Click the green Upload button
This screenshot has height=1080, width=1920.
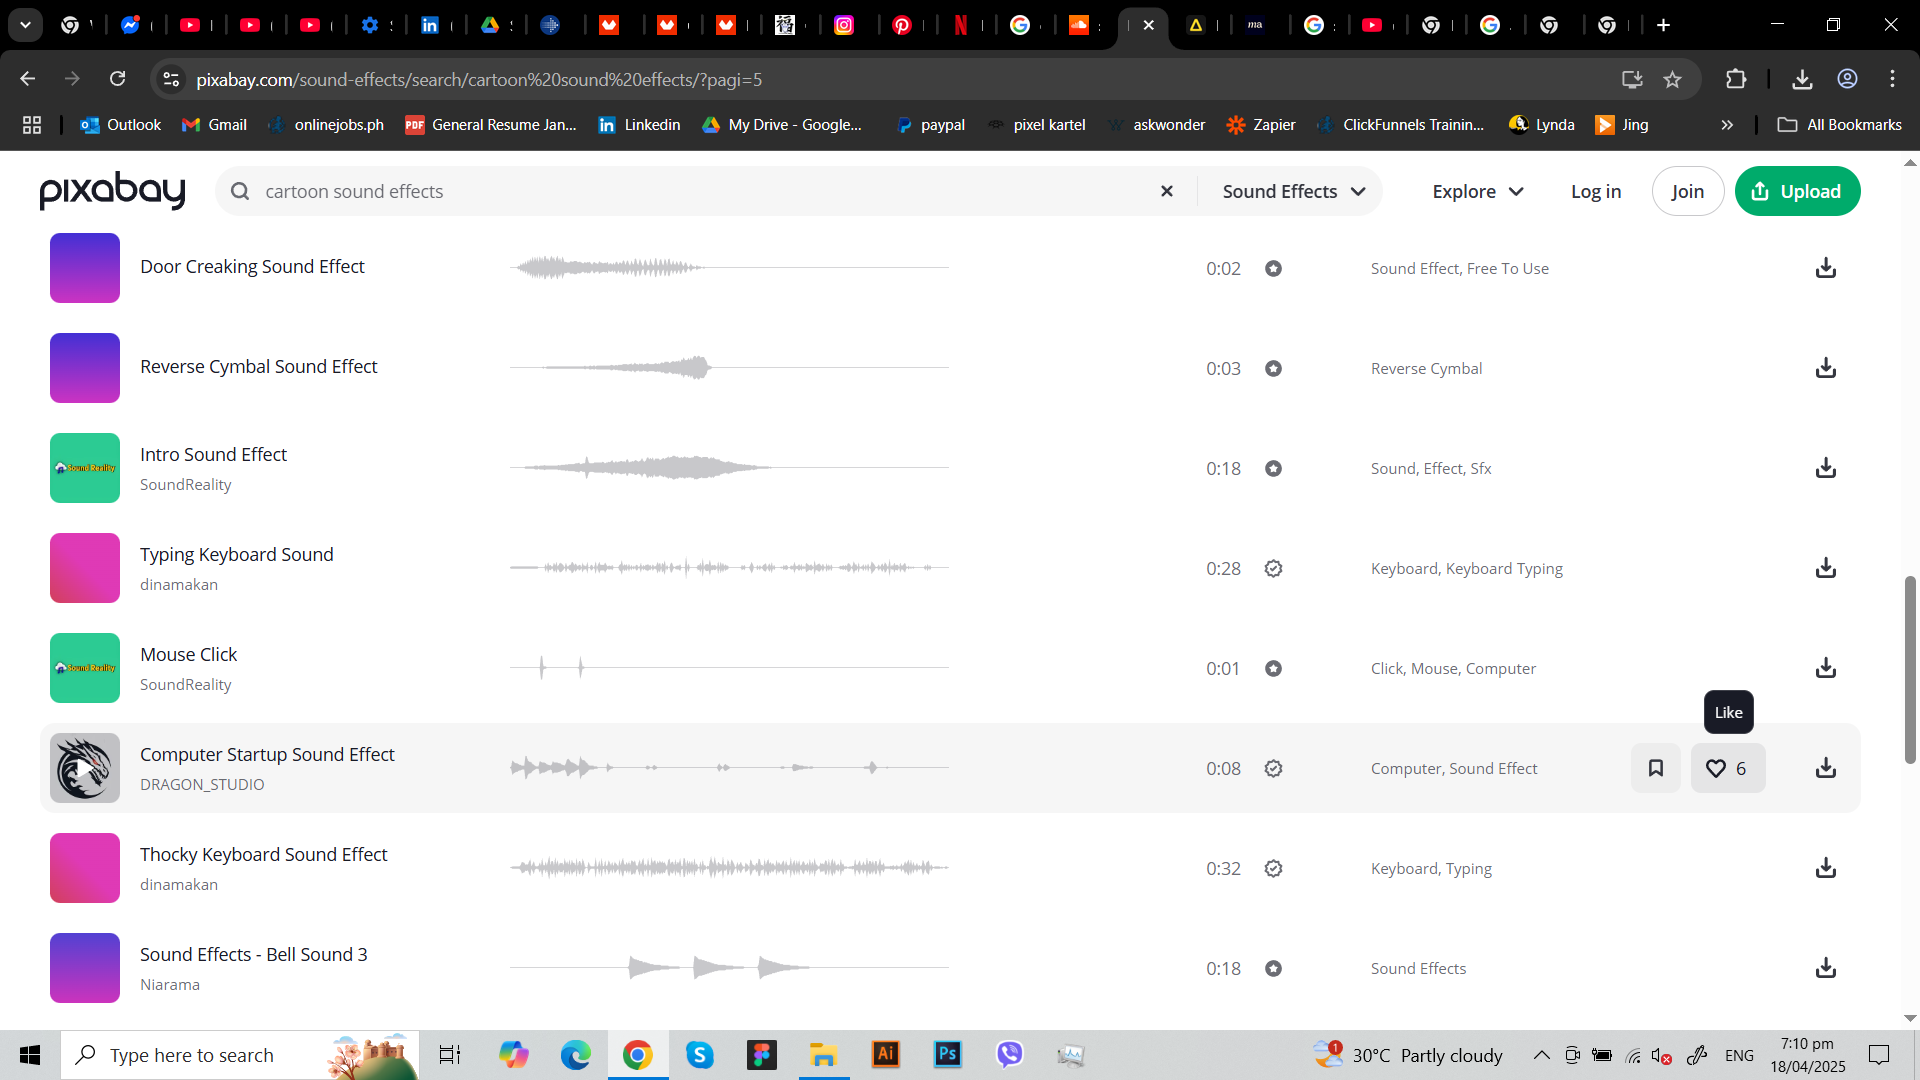1797,191
